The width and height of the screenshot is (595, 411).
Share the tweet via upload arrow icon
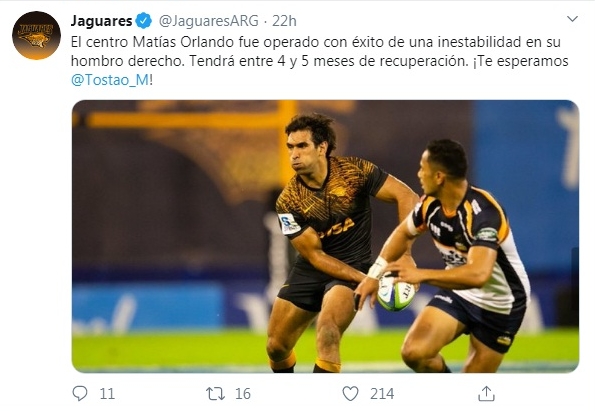click(x=486, y=394)
